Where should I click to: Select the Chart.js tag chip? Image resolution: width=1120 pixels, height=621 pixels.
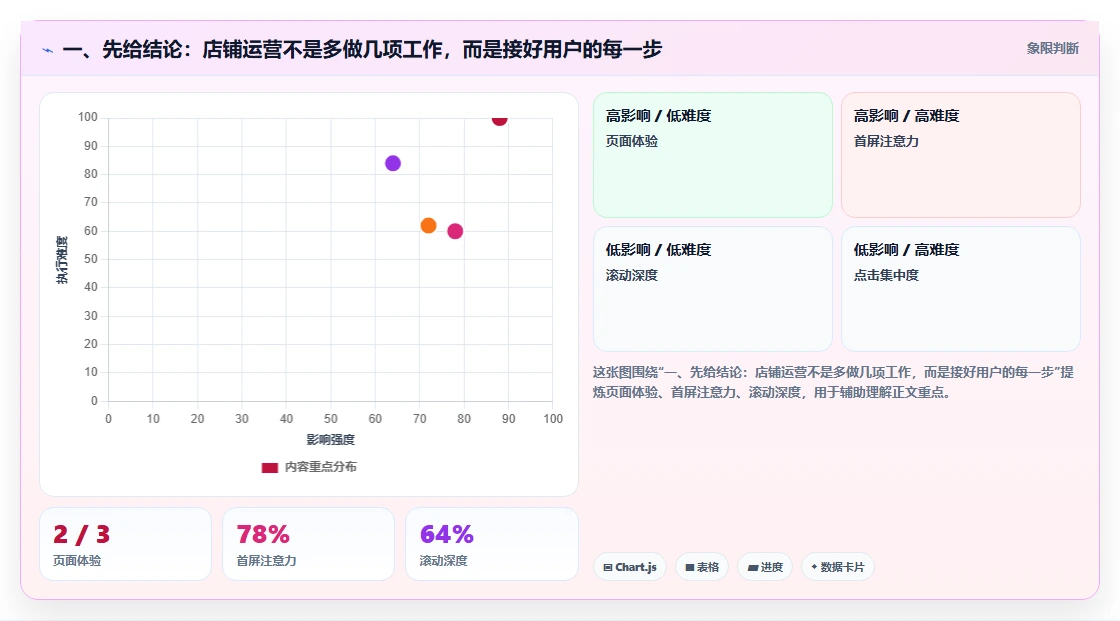pyautogui.click(x=630, y=567)
